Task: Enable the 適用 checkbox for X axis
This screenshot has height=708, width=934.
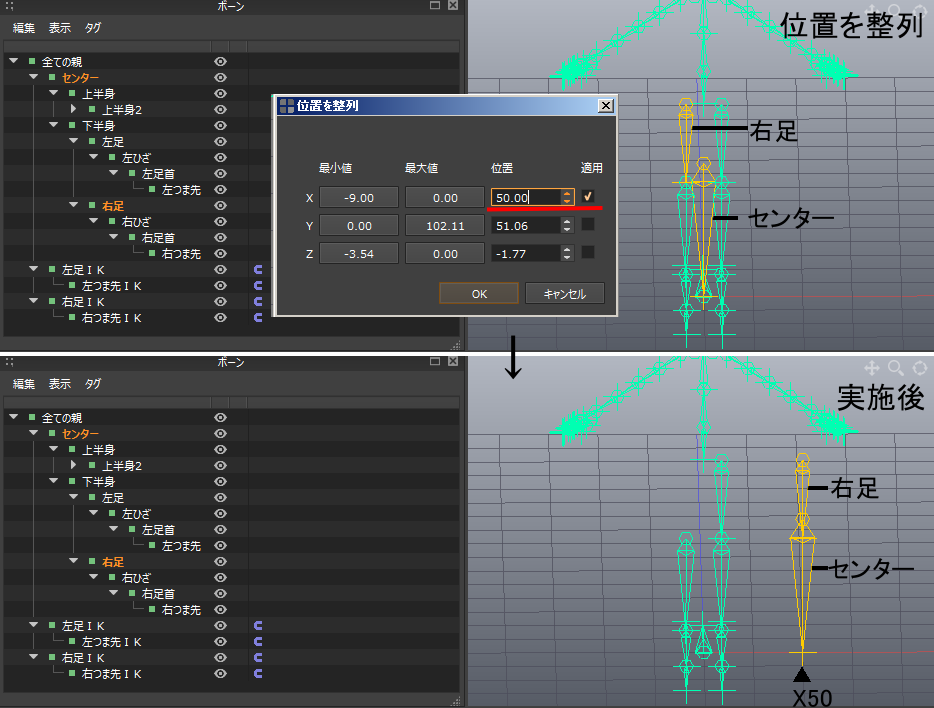Action: pos(588,197)
